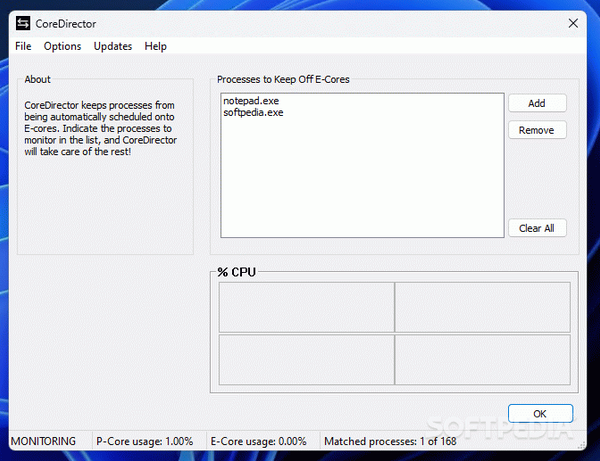Click the window resize grip in the status bar
This screenshot has width=600, height=461.
(581, 445)
